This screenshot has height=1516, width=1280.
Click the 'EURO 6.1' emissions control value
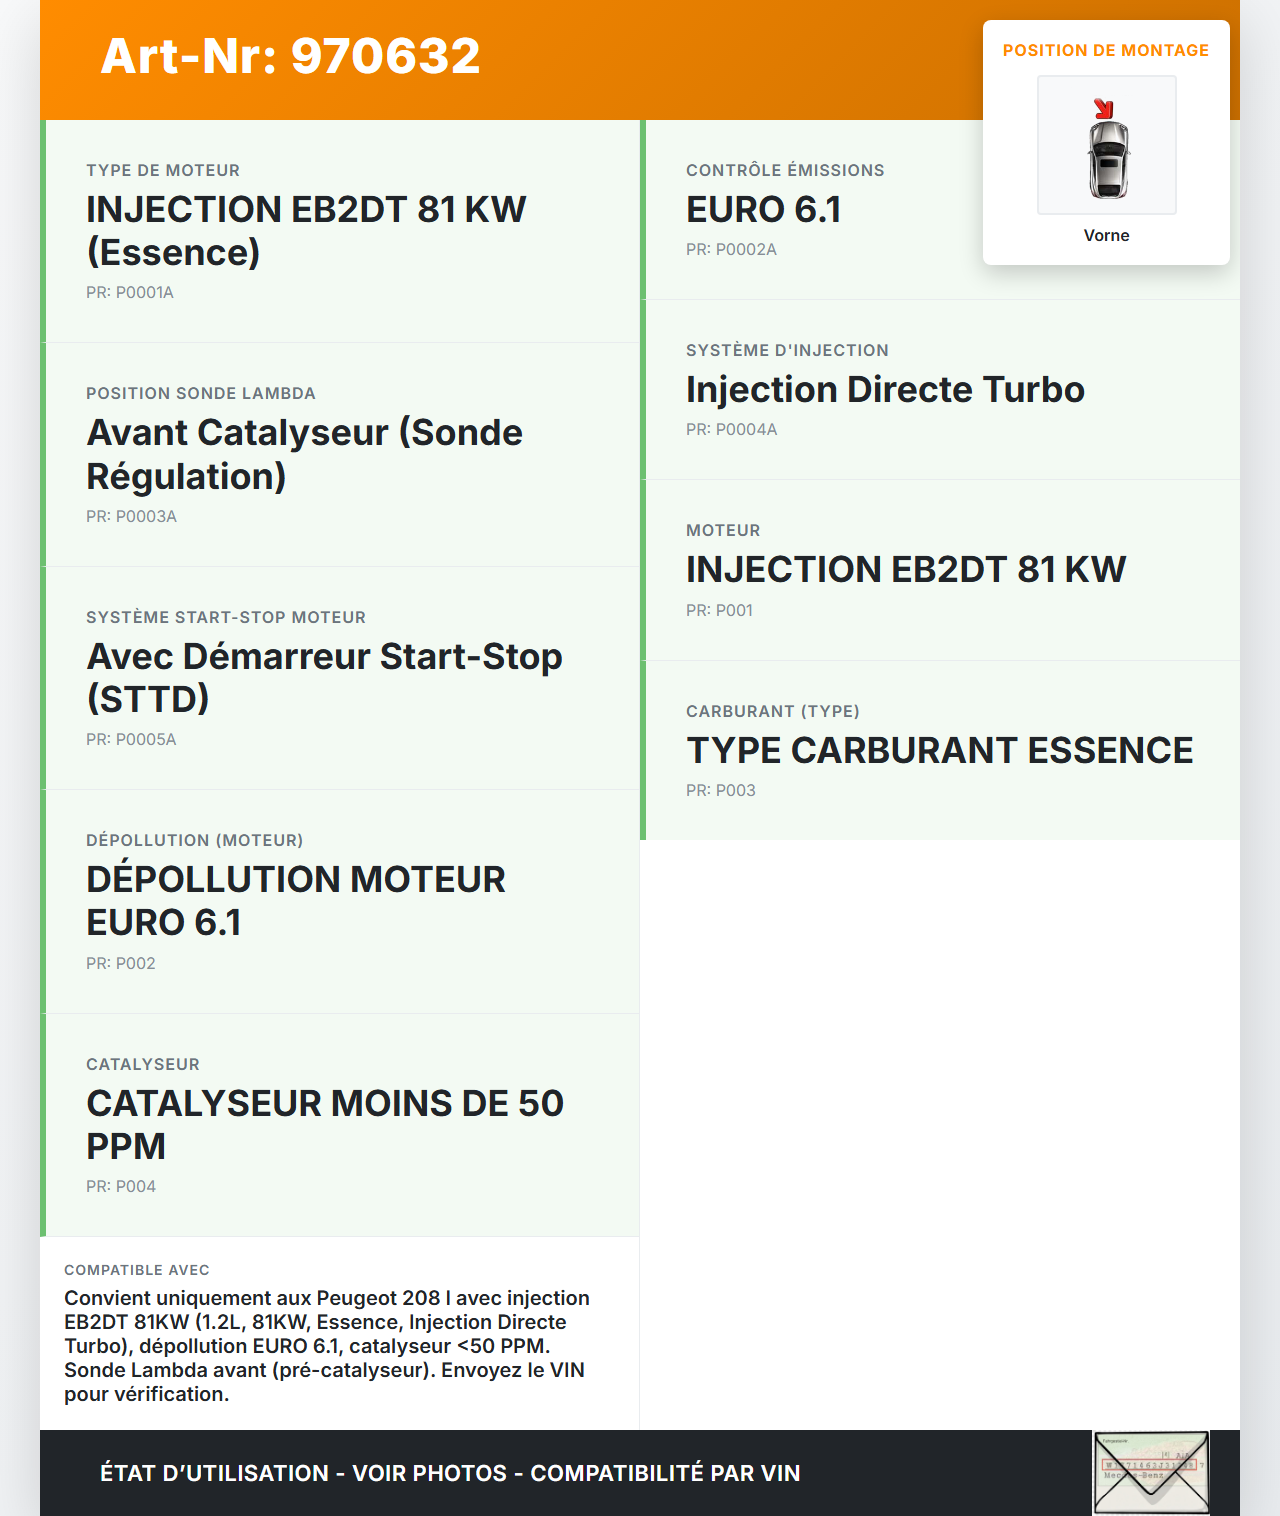pyautogui.click(x=763, y=210)
